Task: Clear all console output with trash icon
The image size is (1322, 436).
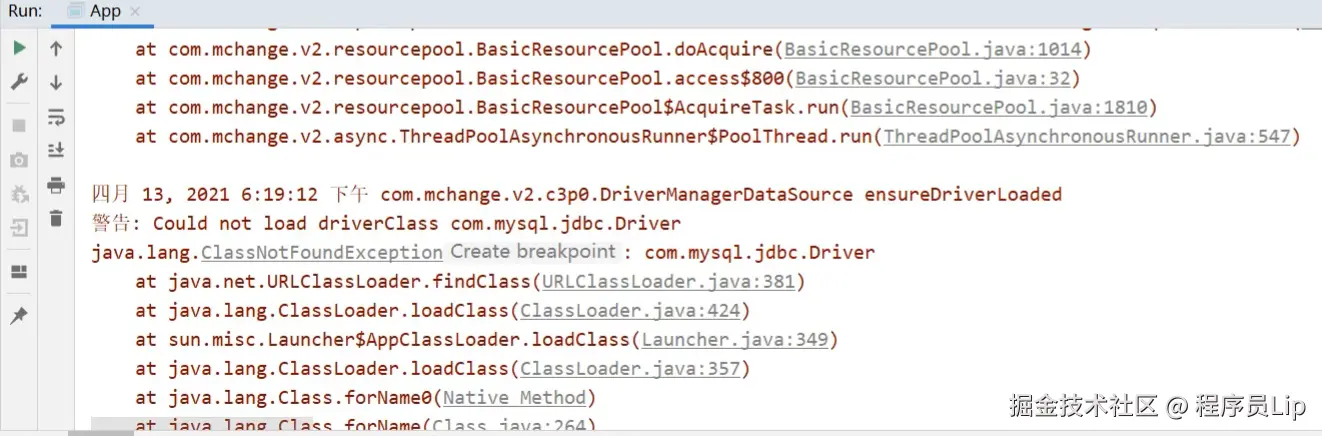Action: 56,218
